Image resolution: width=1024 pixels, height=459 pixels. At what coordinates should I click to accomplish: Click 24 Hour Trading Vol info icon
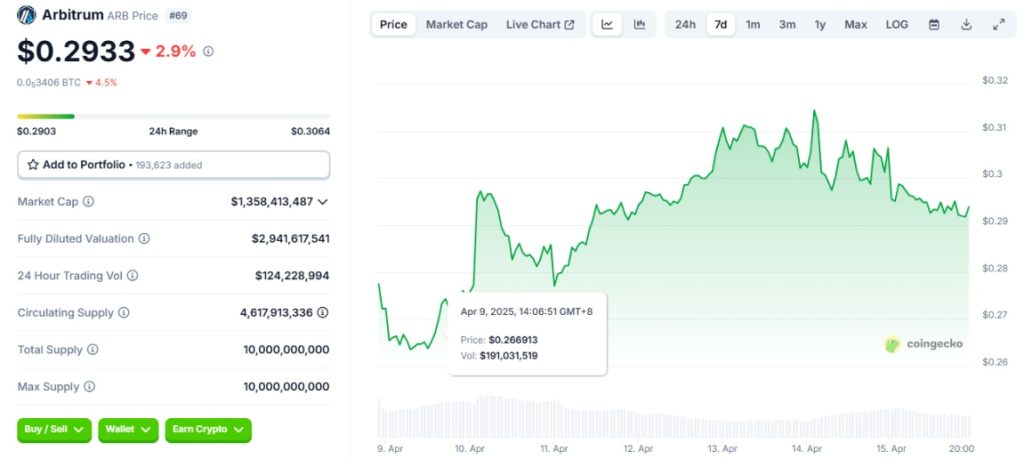(x=132, y=276)
